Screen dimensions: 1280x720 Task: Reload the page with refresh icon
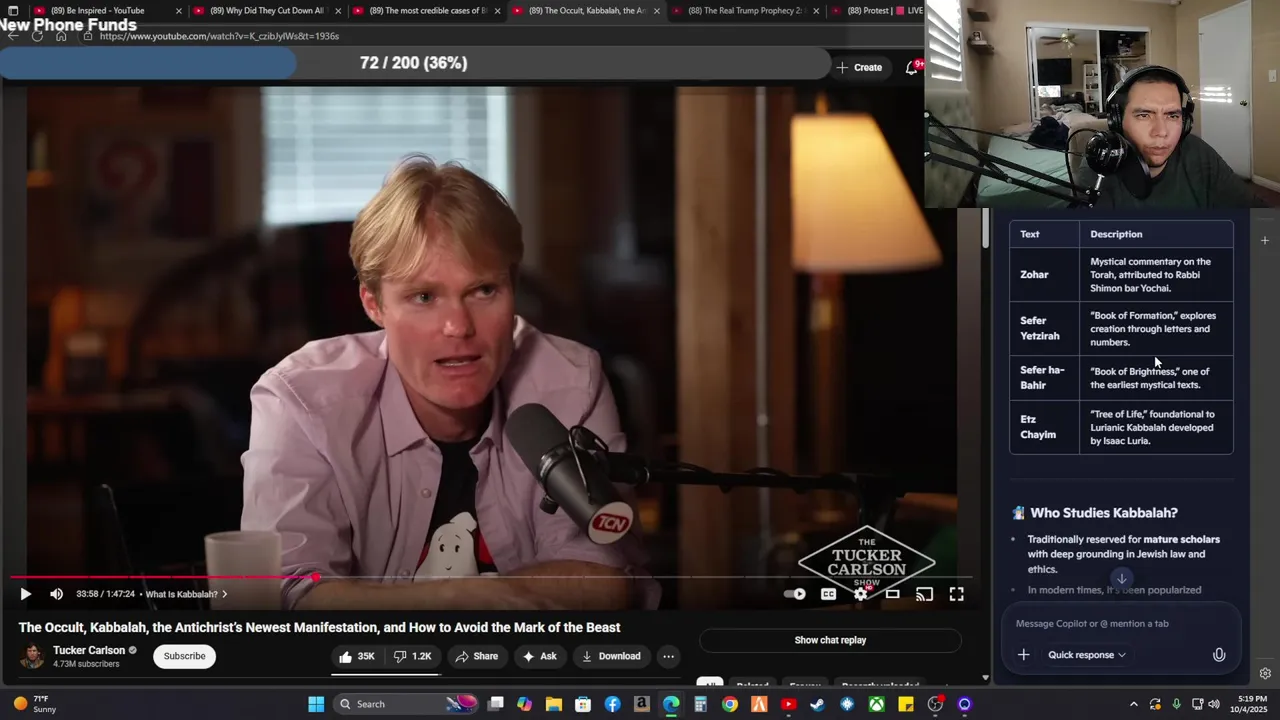[37, 36]
